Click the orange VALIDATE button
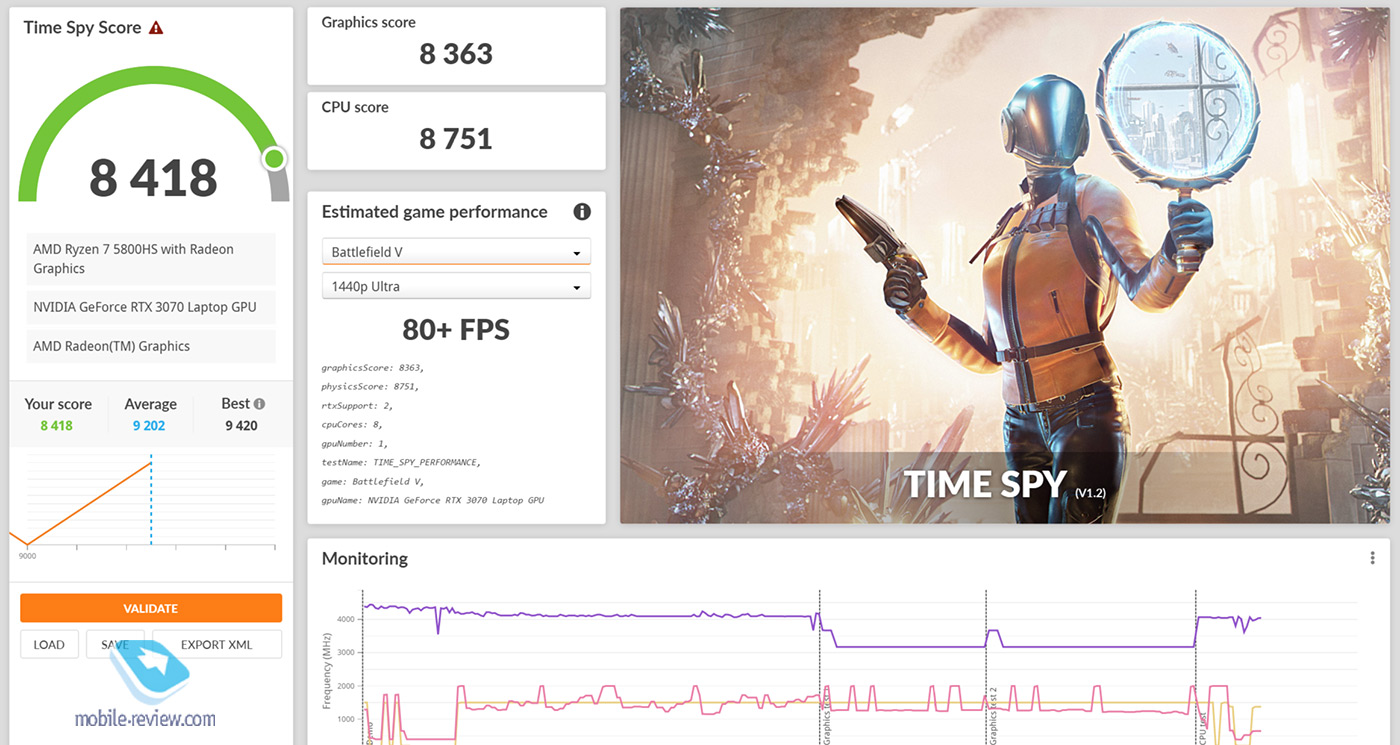The width and height of the screenshot is (1400, 745). click(151, 608)
